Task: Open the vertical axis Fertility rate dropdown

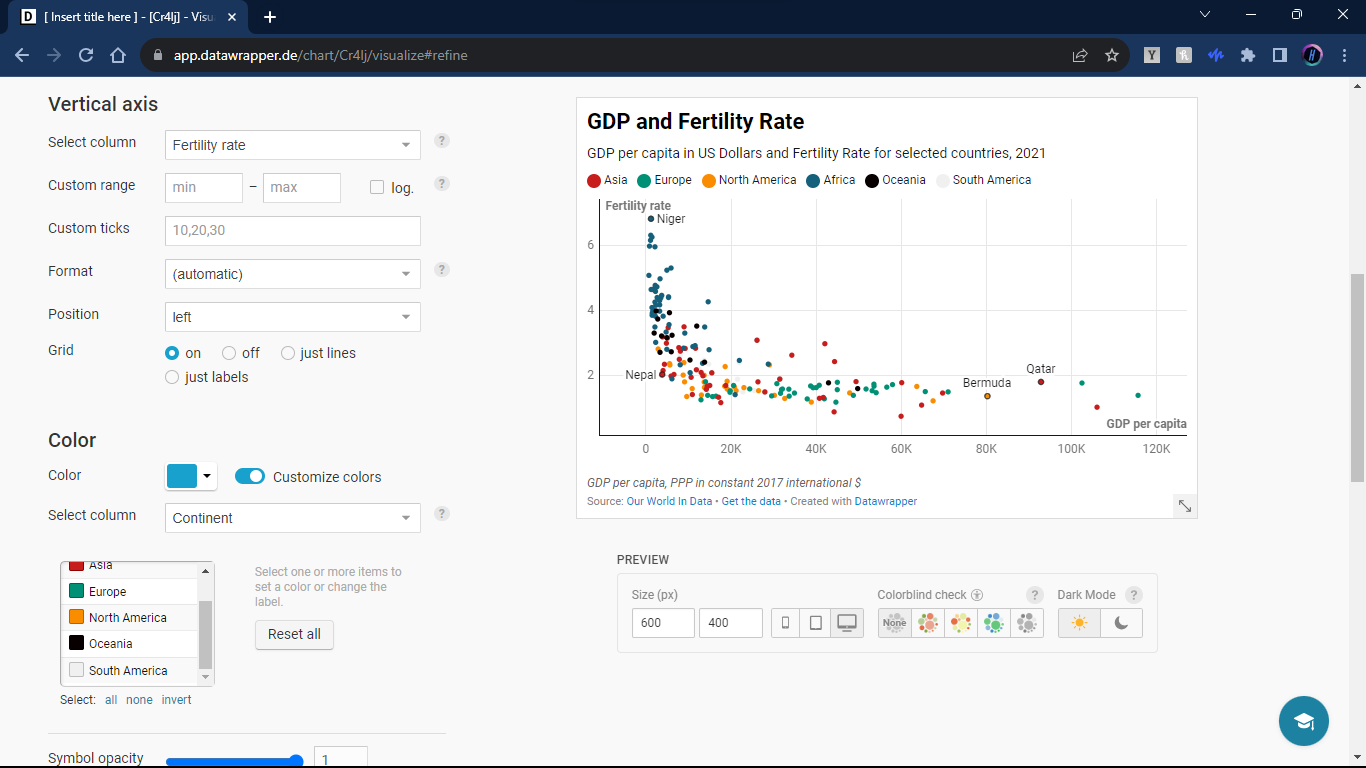Action: pyautogui.click(x=292, y=145)
